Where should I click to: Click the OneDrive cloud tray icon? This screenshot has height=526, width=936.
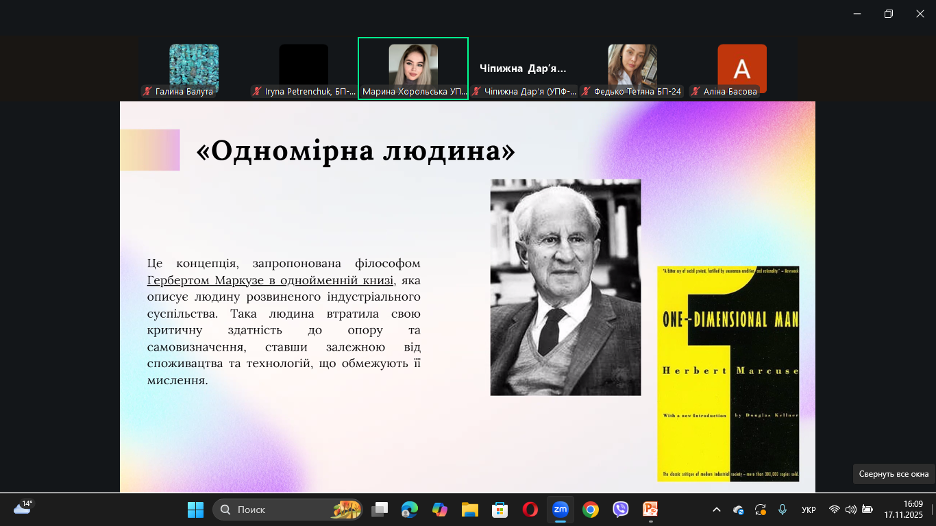(x=738, y=509)
